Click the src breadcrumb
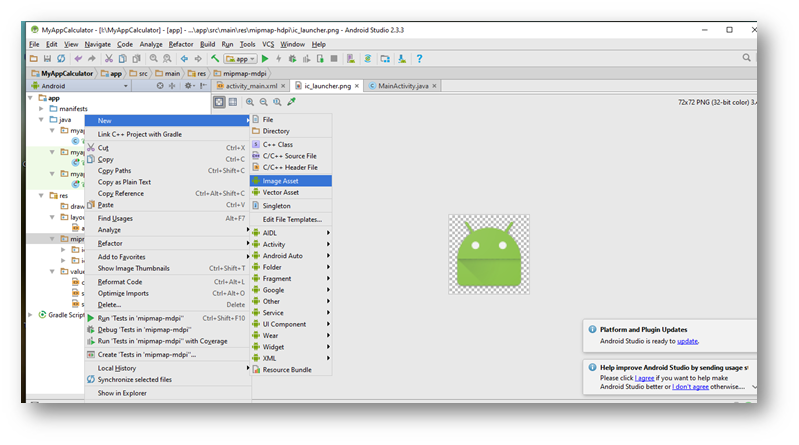The height and width of the screenshot is (445, 799). pyautogui.click(x=139, y=73)
